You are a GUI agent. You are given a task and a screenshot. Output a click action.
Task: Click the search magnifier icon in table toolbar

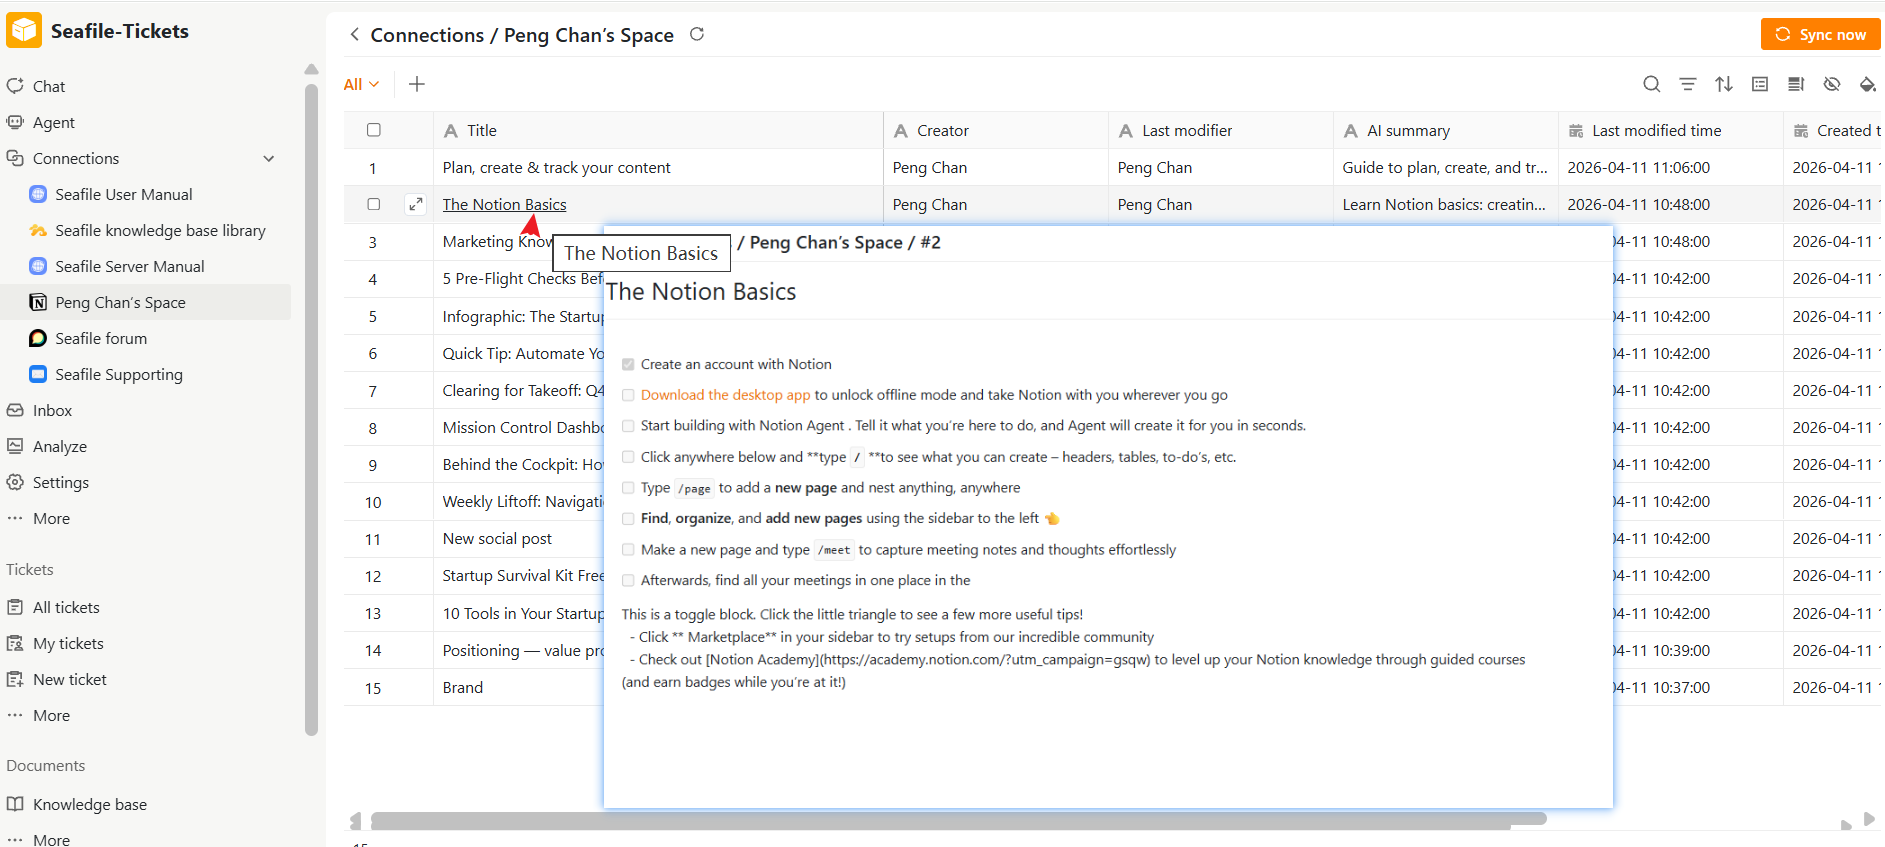coord(1652,84)
